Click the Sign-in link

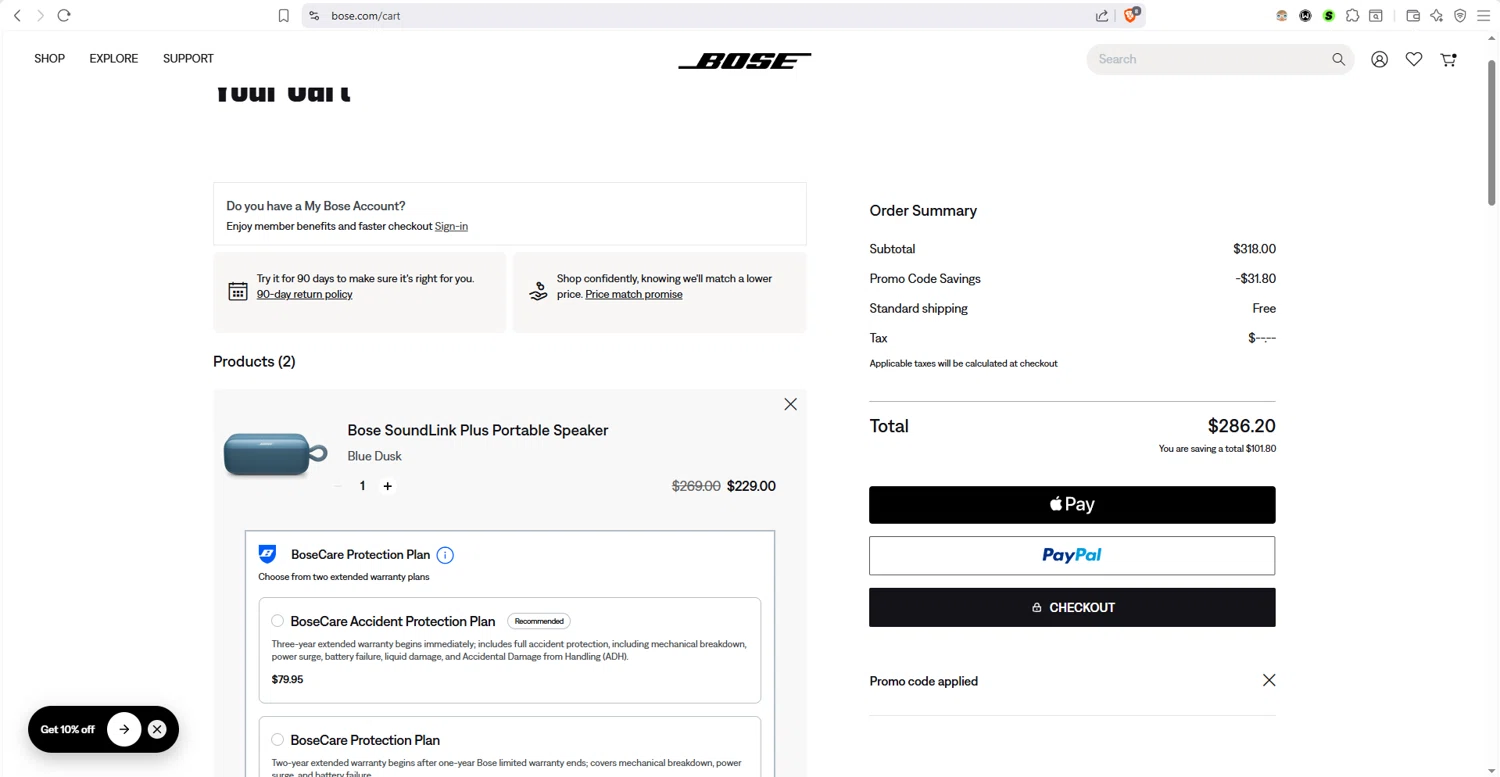451,226
